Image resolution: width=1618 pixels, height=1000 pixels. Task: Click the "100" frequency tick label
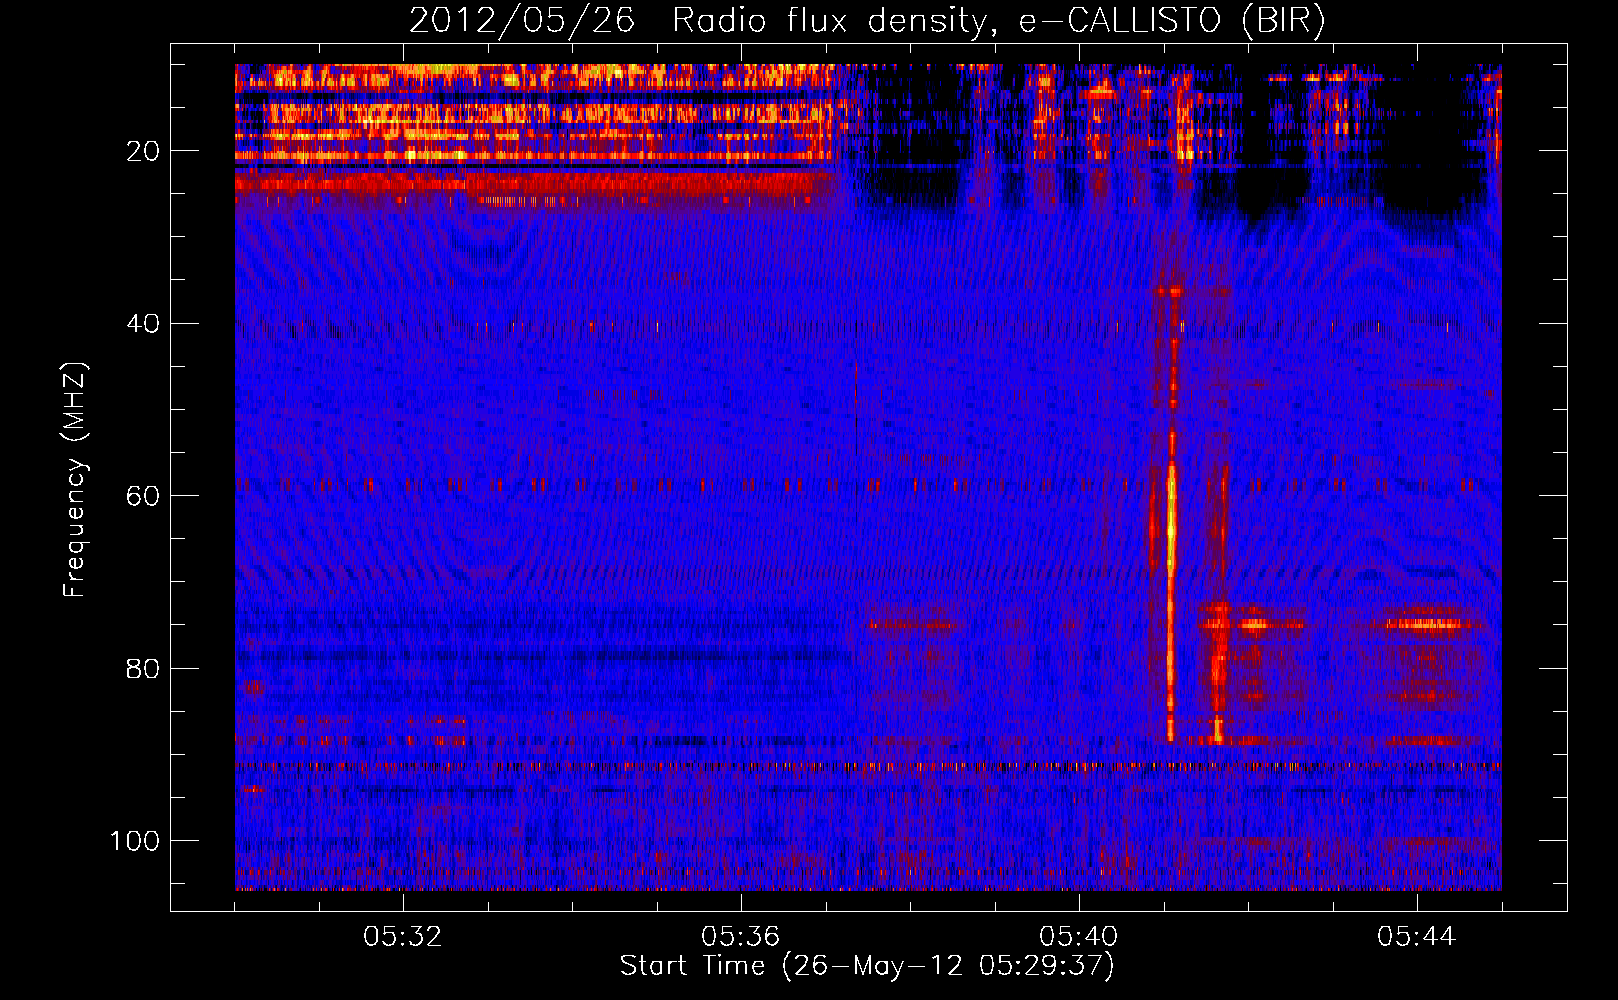tap(135, 841)
